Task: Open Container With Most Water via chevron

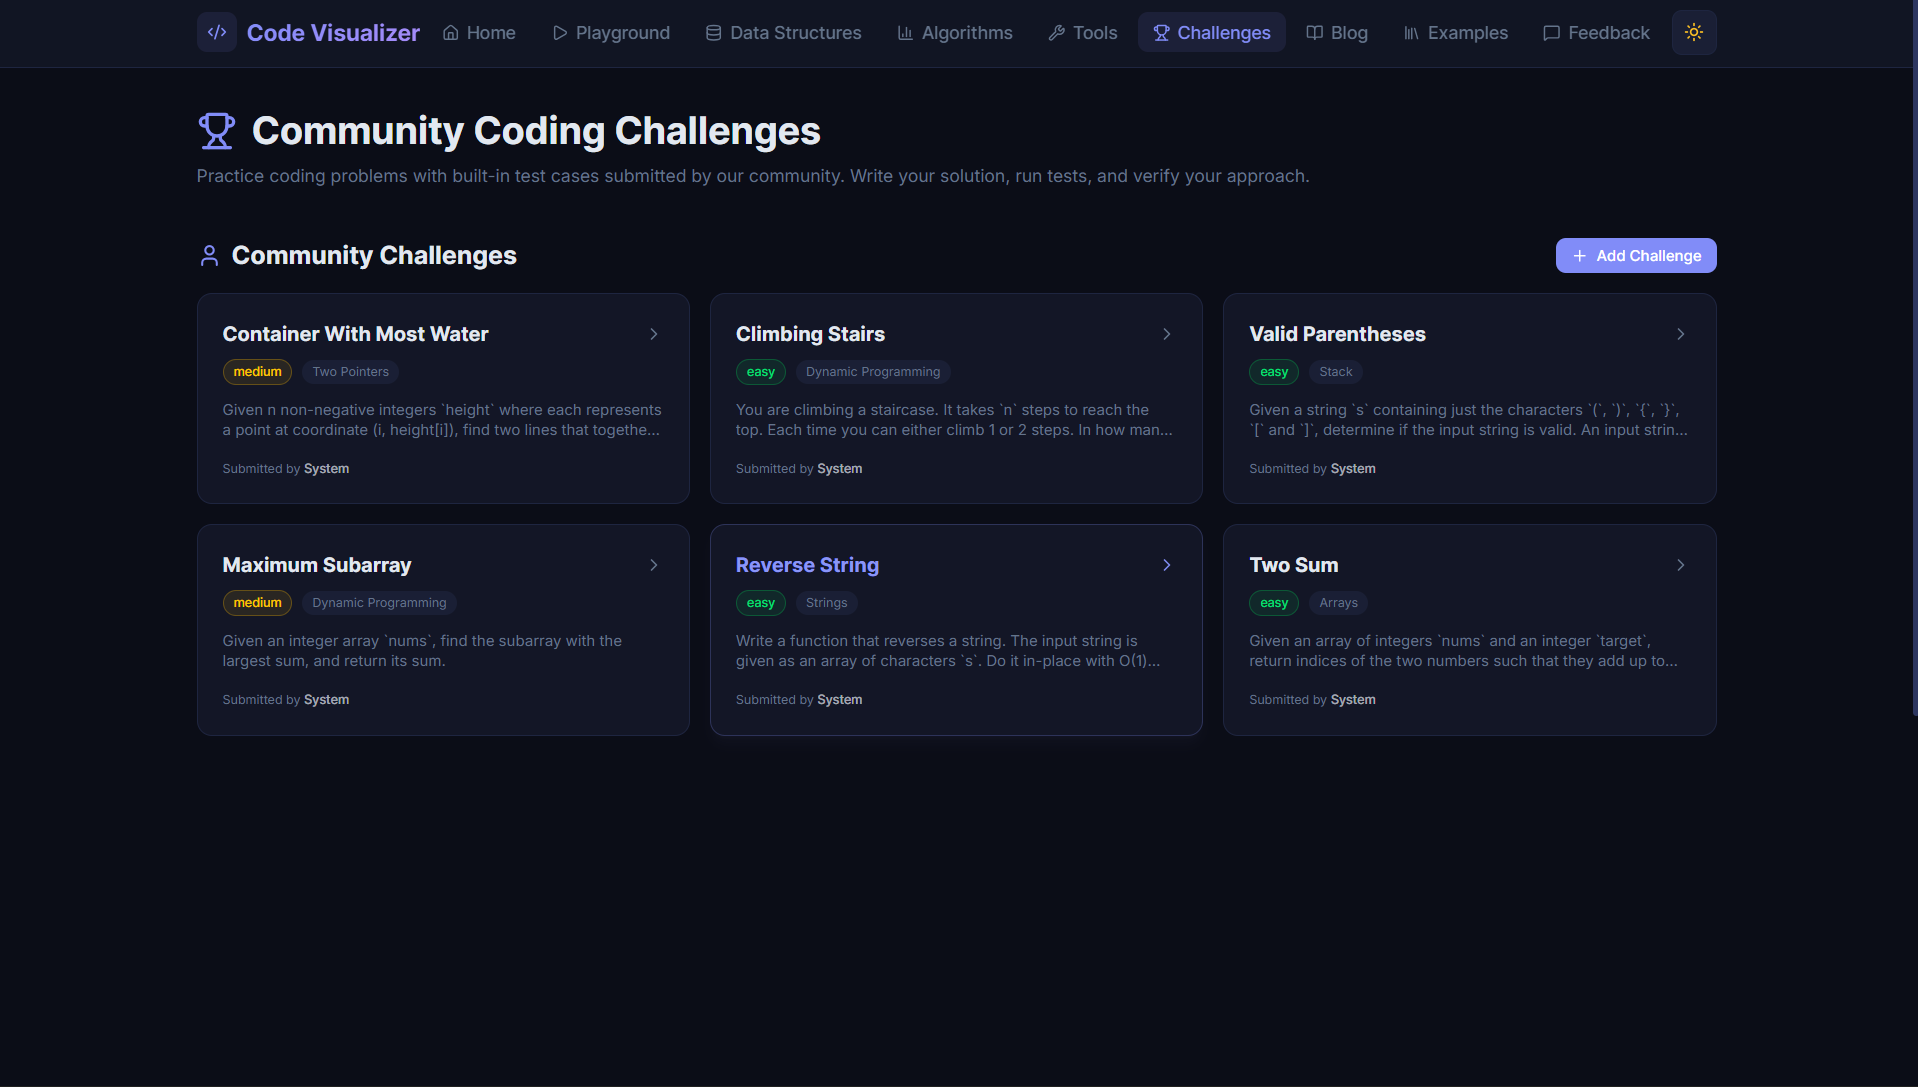Action: tap(654, 334)
